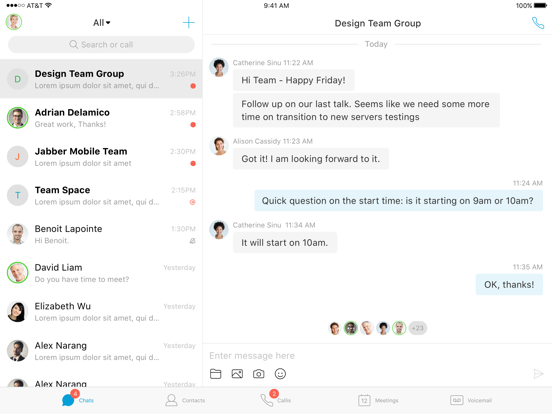Screen dimensions: 552x414
Task: Switch to the Meetings tab
Action: point(378,400)
